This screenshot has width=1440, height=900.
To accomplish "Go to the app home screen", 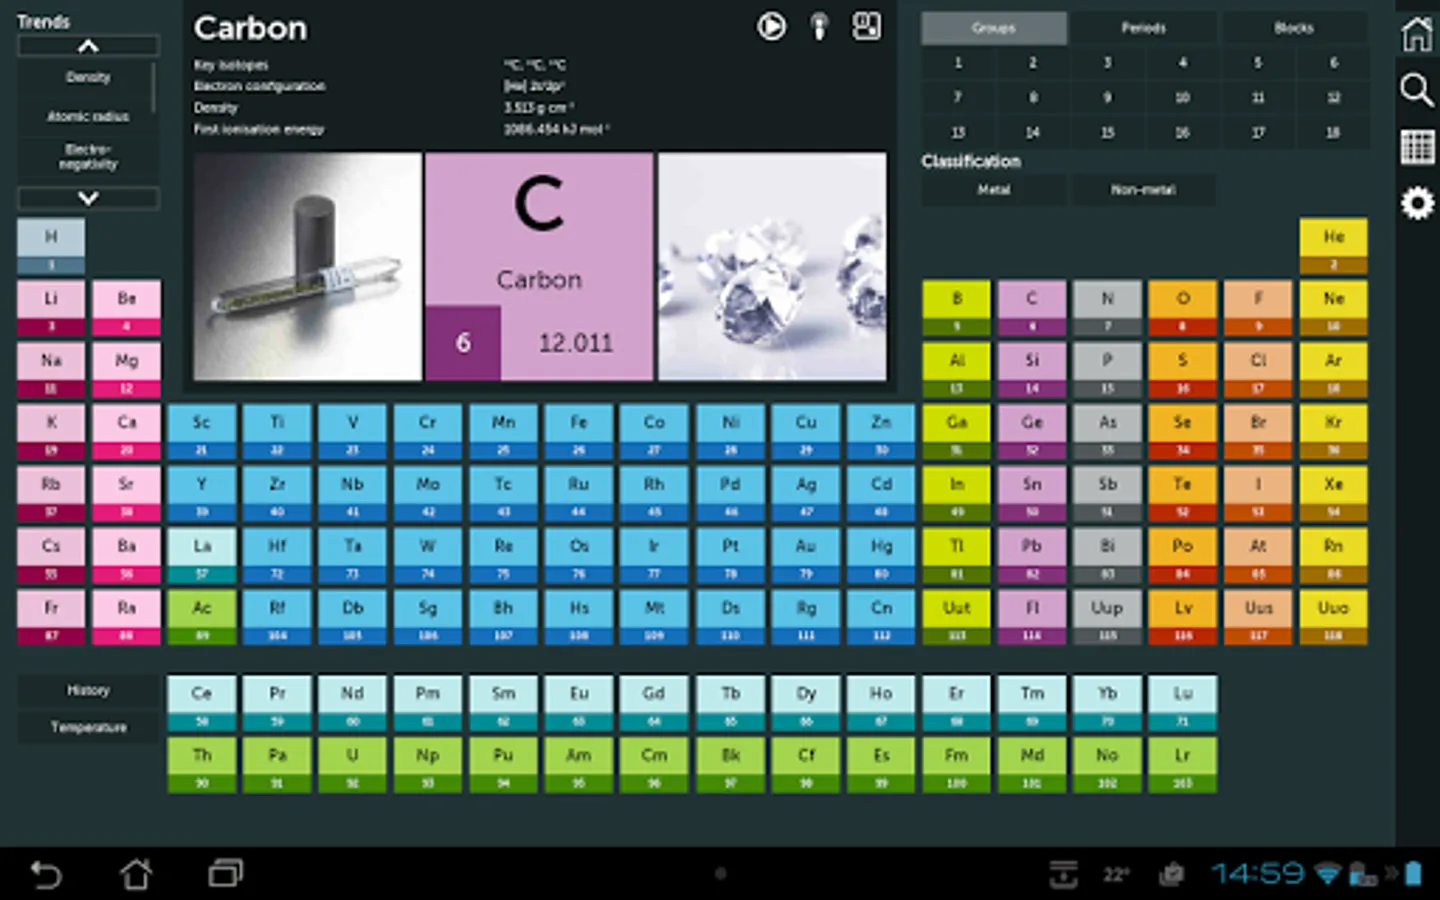I will coord(1417,34).
